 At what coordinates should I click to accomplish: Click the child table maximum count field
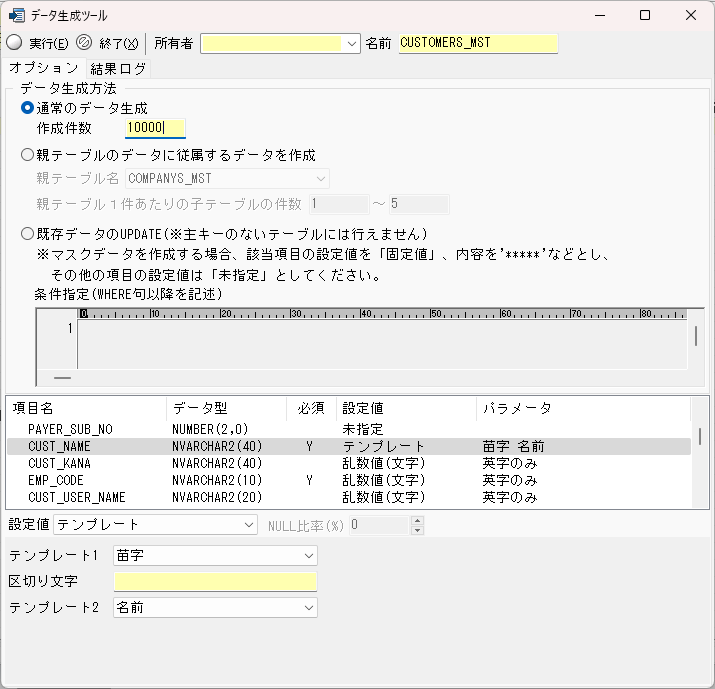419,204
